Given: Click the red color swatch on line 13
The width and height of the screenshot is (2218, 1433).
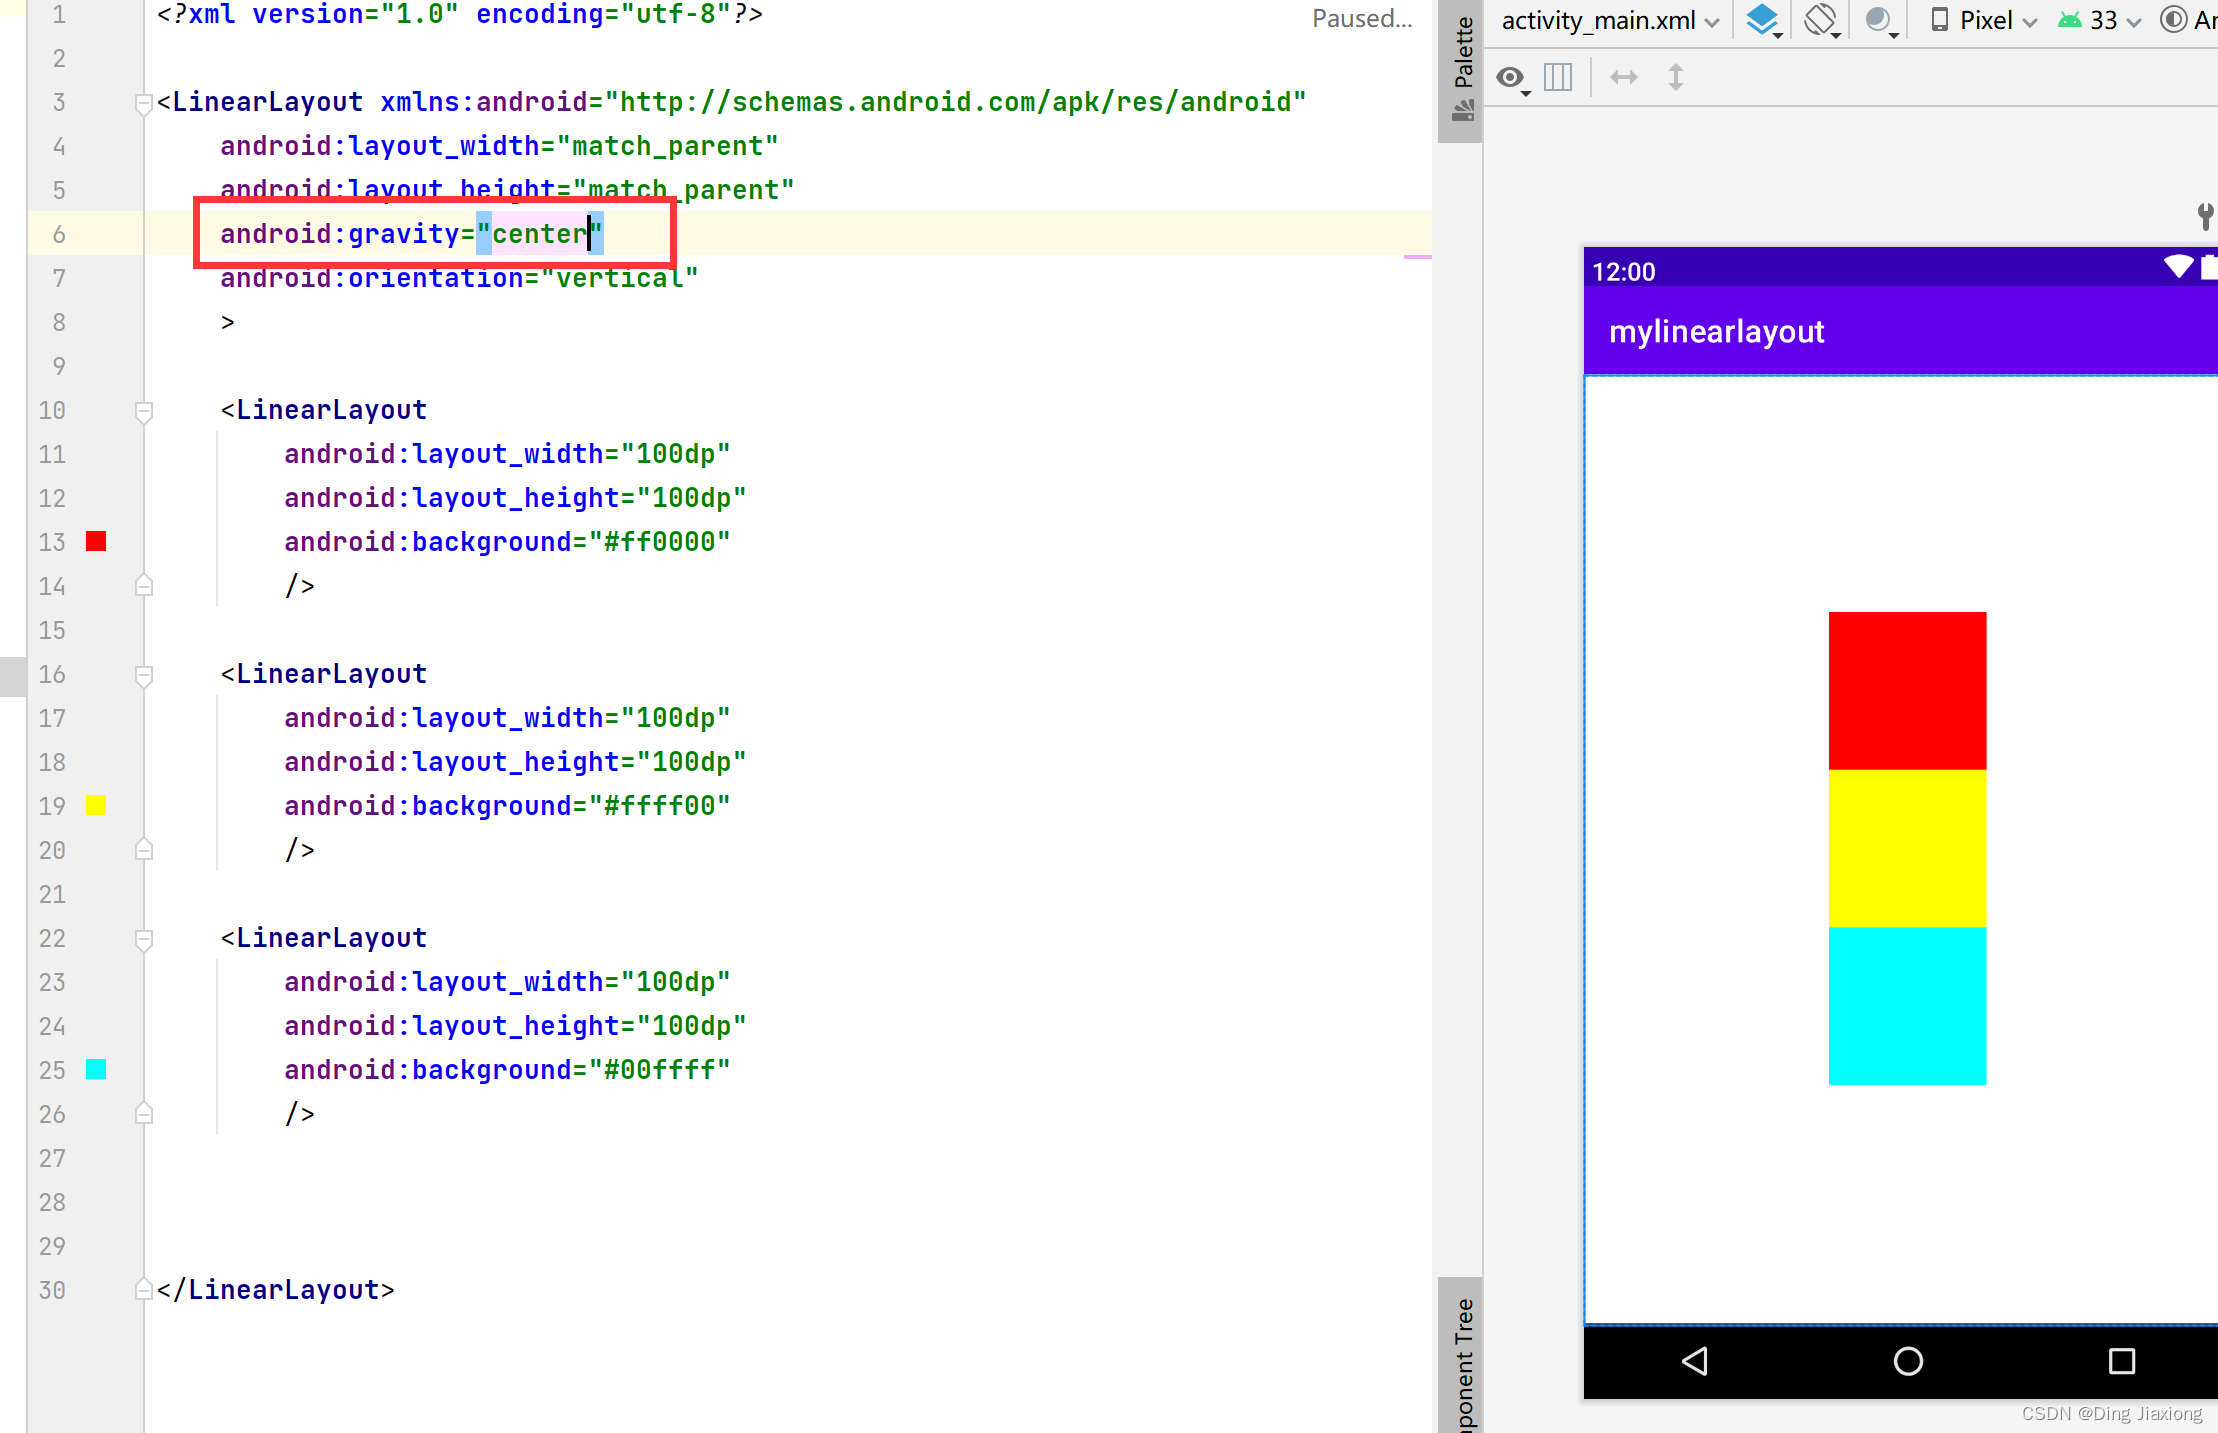Looking at the screenshot, I should point(96,542).
